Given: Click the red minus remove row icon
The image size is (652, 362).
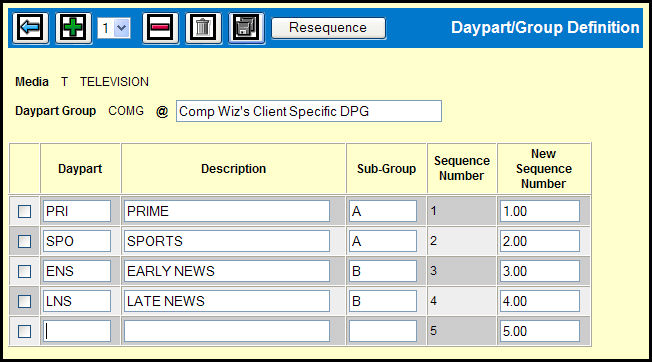Looking at the screenshot, I should (x=160, y=28).
